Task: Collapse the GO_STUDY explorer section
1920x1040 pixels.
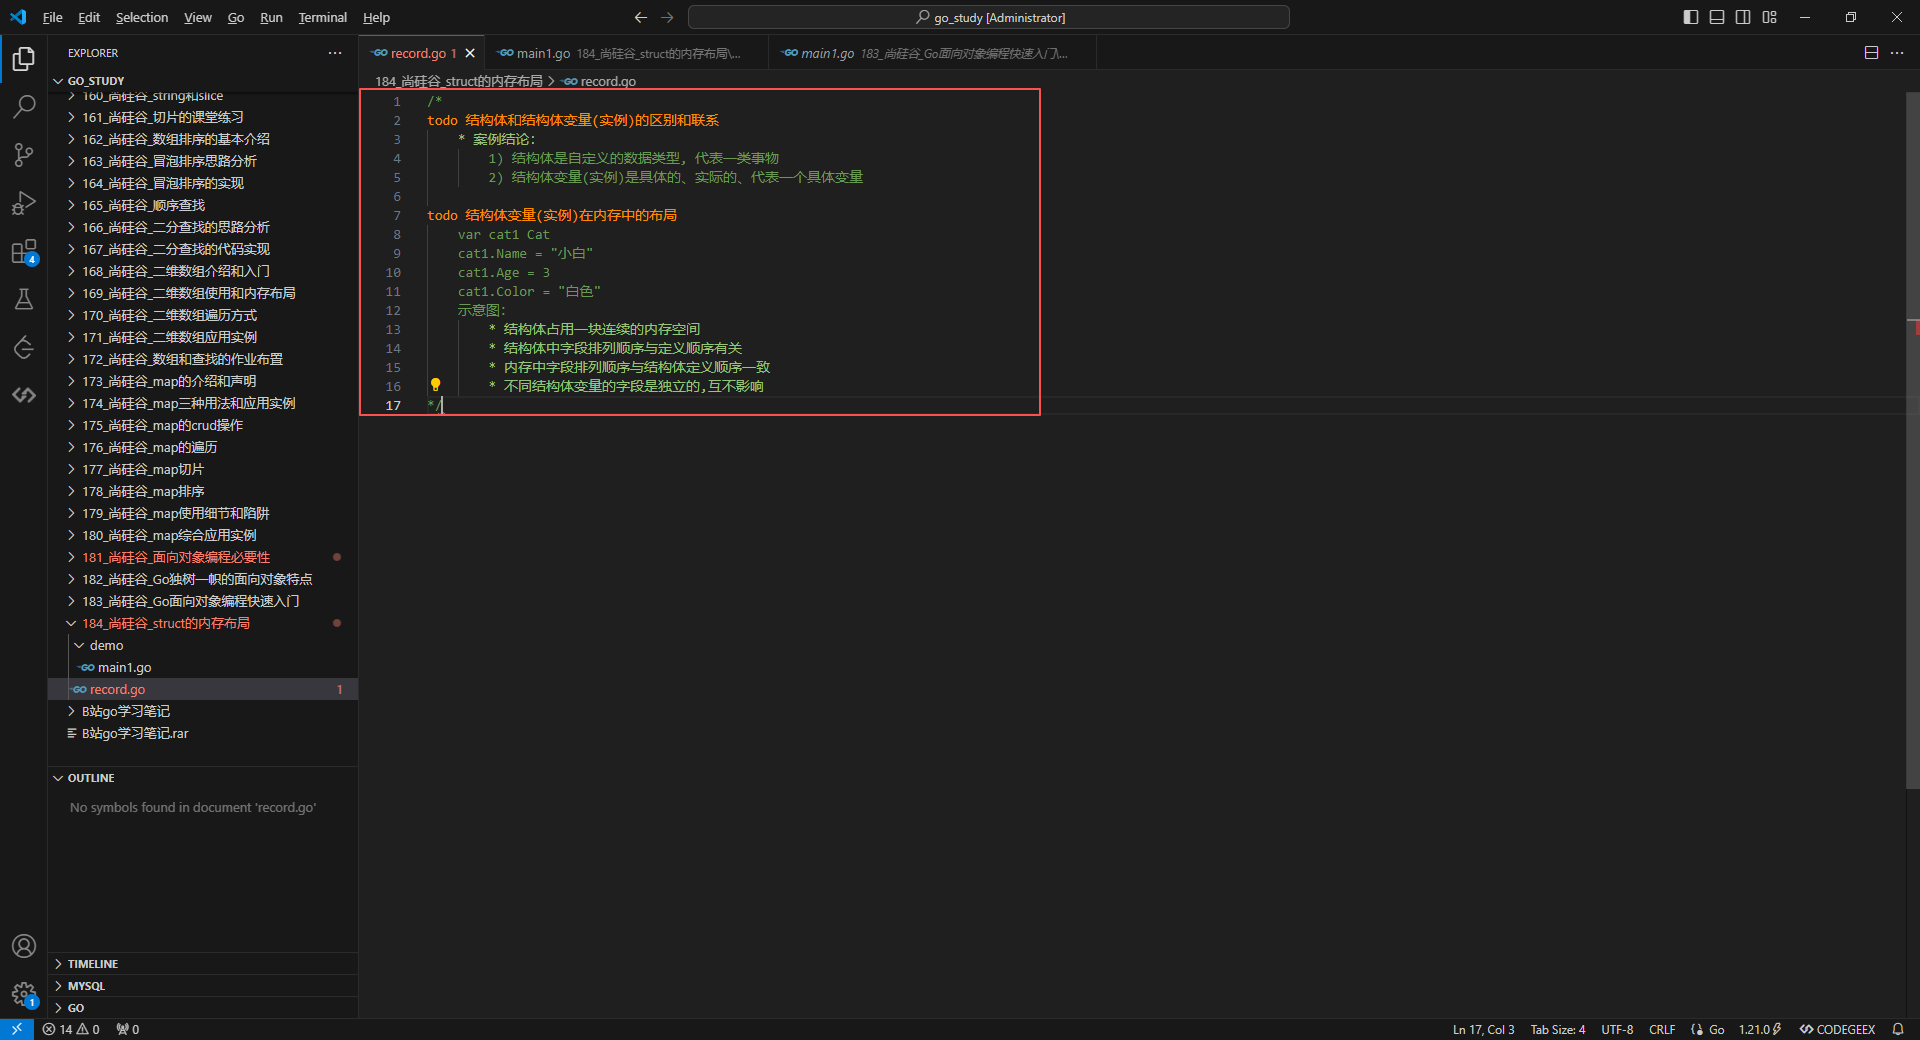Action: coord(203,81)
